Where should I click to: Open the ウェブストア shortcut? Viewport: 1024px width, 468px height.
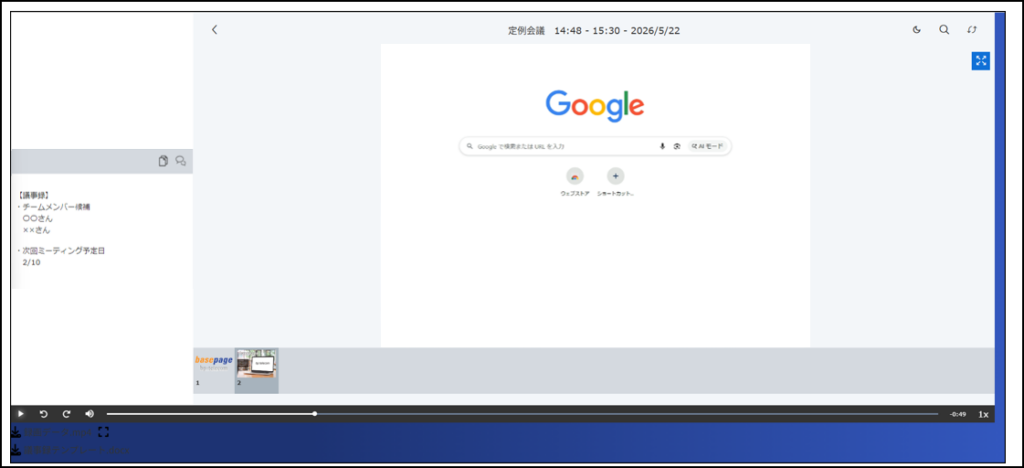575,182
